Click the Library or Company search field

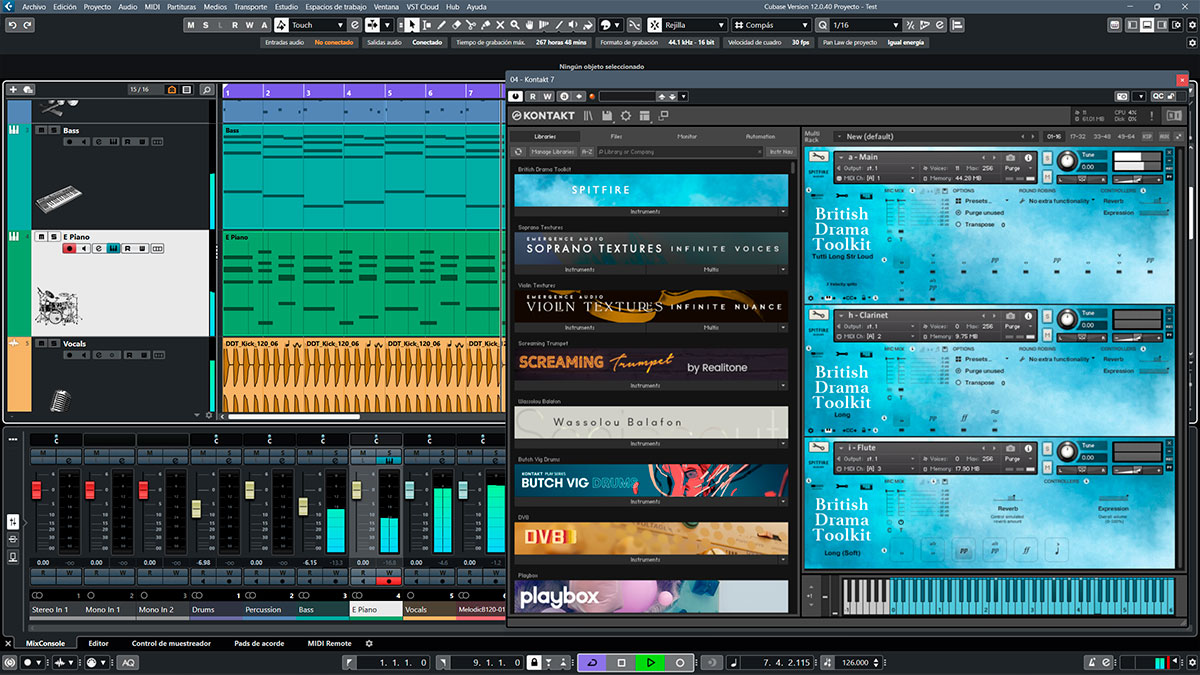click(x=678, y=152)
